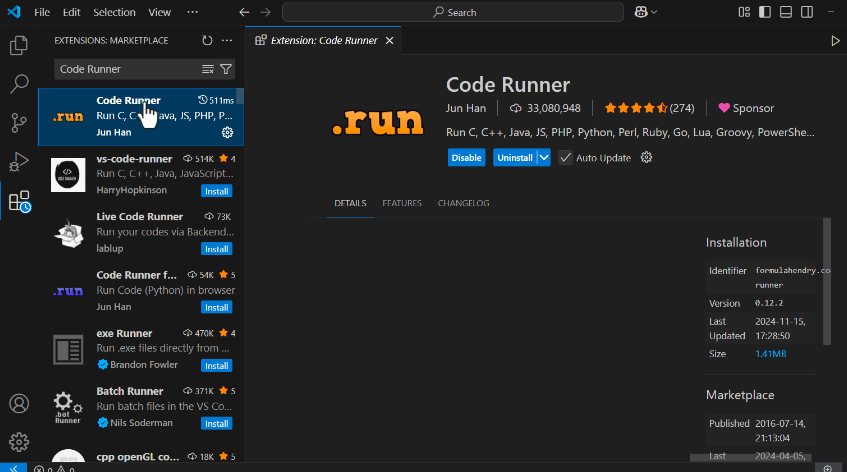Select the Live Code Runner list item
Screen dimensions: 847x472
tap(141, 233)
